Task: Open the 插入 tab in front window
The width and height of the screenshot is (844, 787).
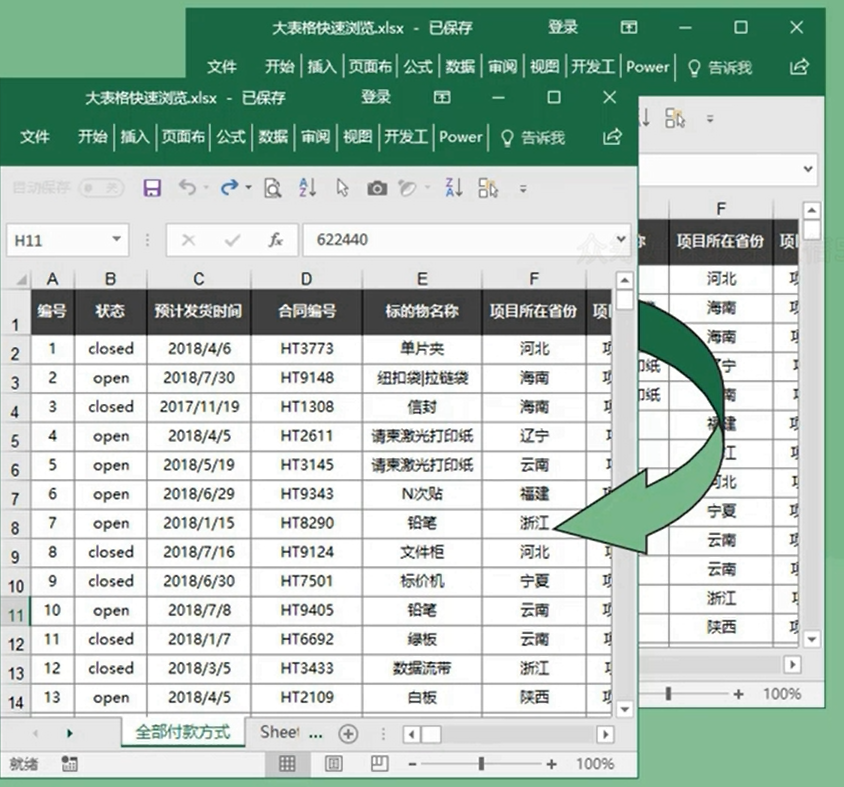Action: (135, 137)
